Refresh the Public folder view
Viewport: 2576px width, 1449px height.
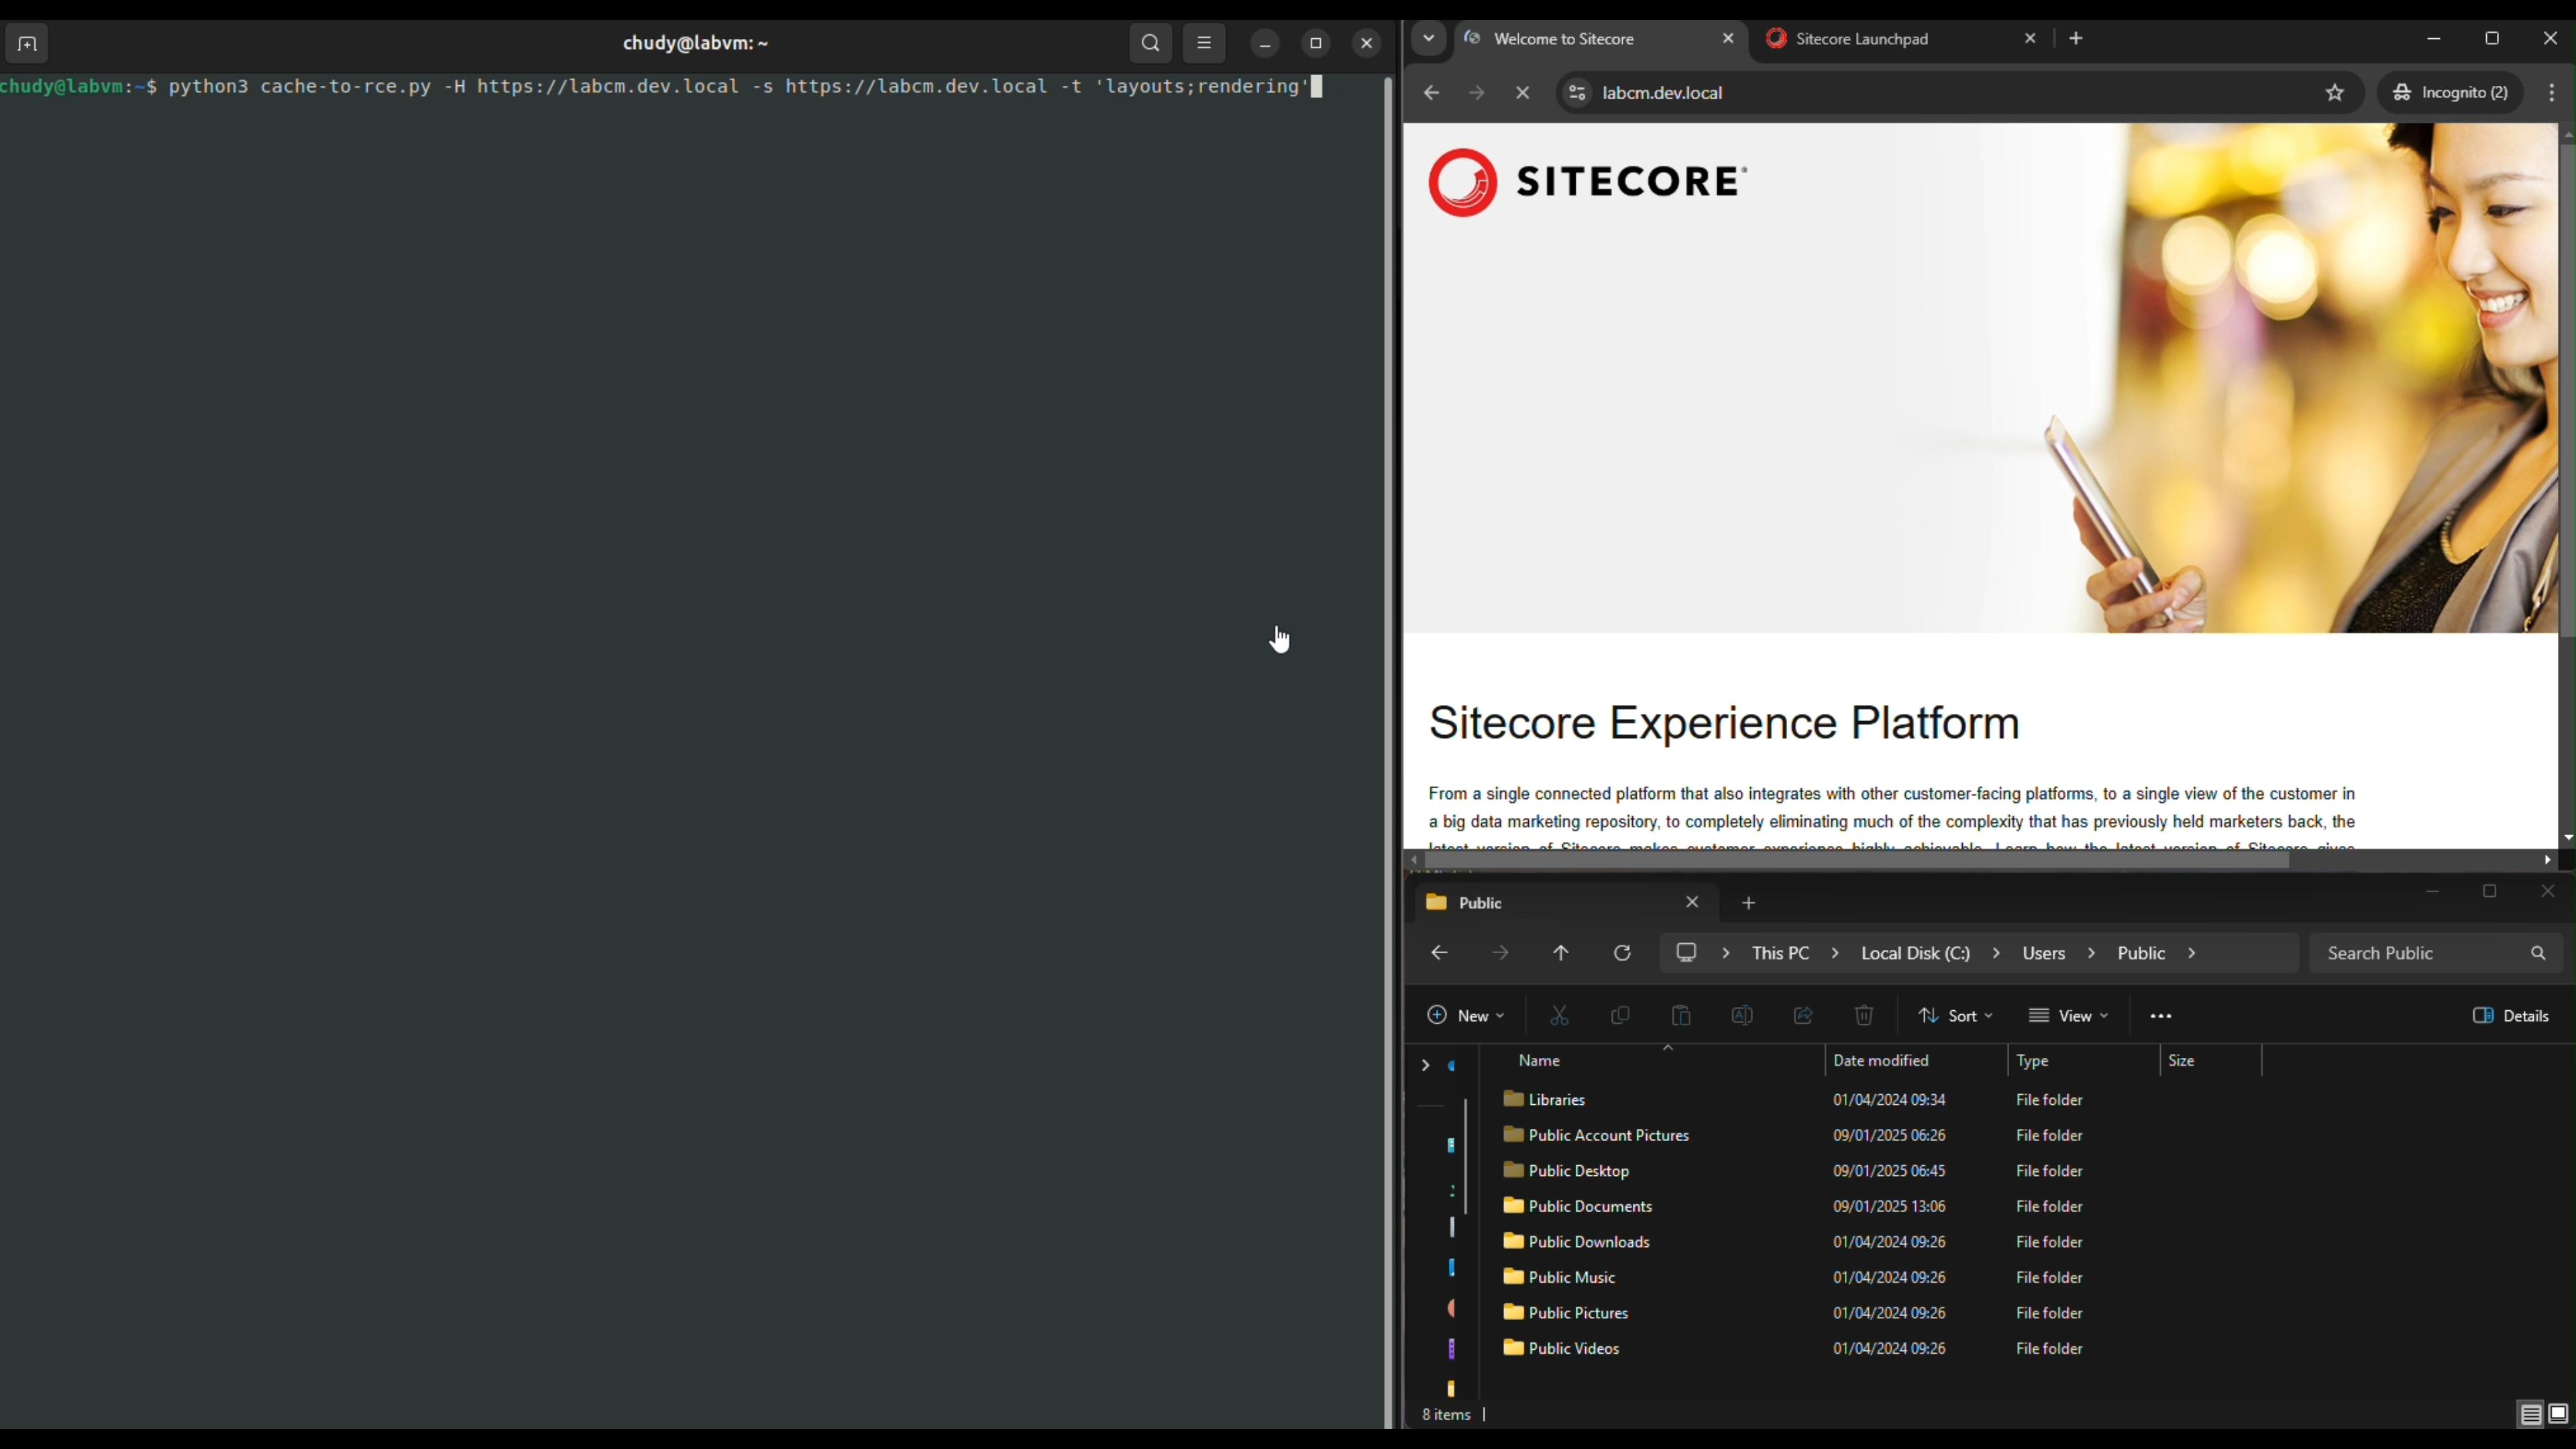coord(1622,954)
